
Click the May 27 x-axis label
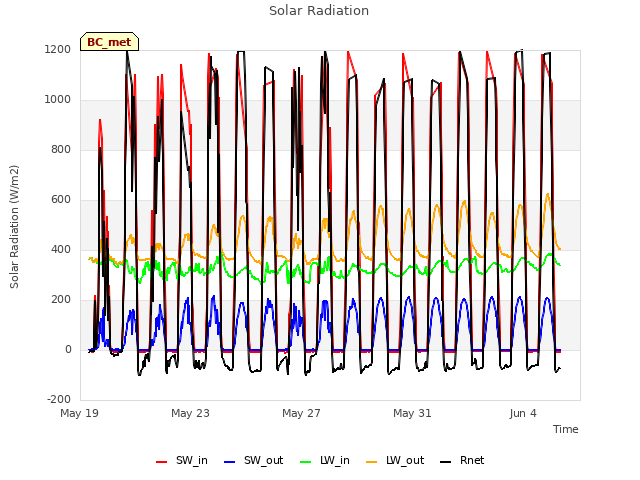(x=301, y=413)
